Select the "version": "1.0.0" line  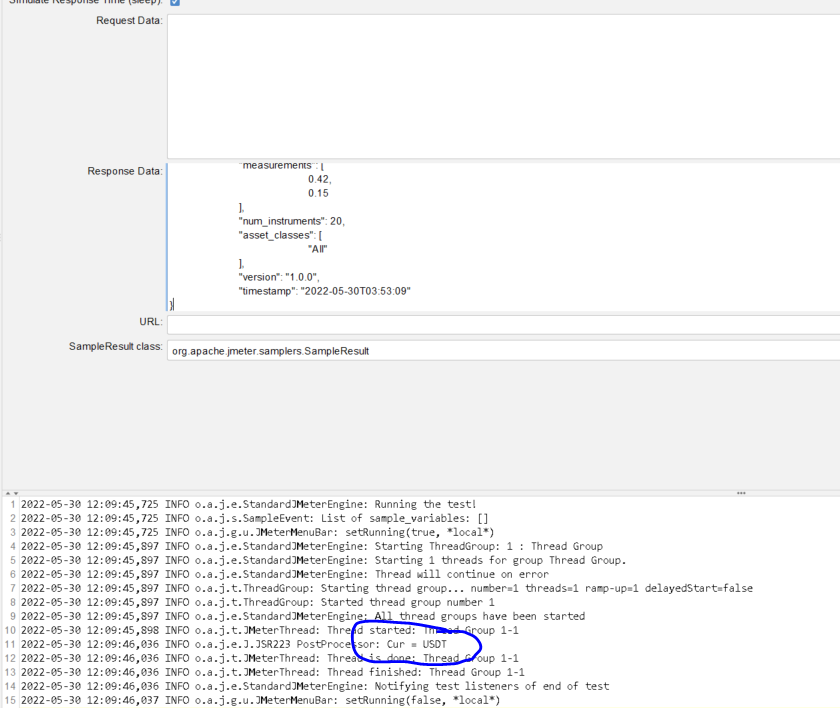[x=279, y=277]
